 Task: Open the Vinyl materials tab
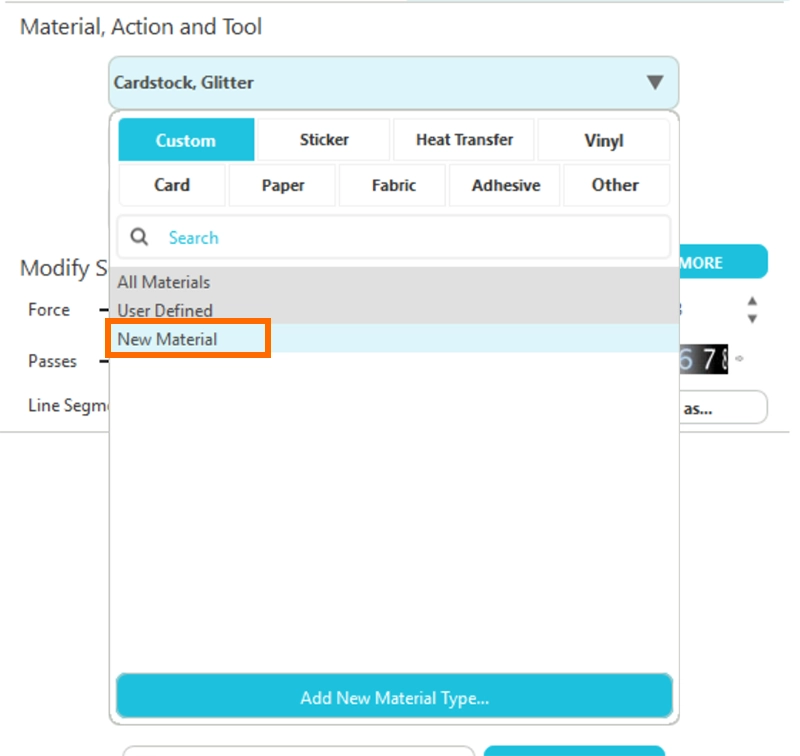tap(603, 140)
